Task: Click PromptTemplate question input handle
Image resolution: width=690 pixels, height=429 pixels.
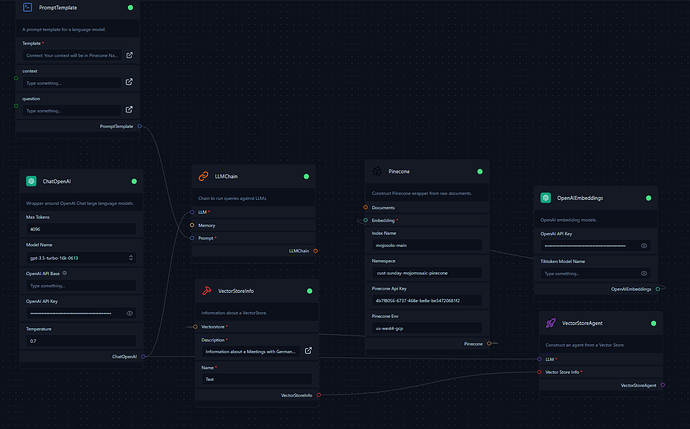Action: 16,106
